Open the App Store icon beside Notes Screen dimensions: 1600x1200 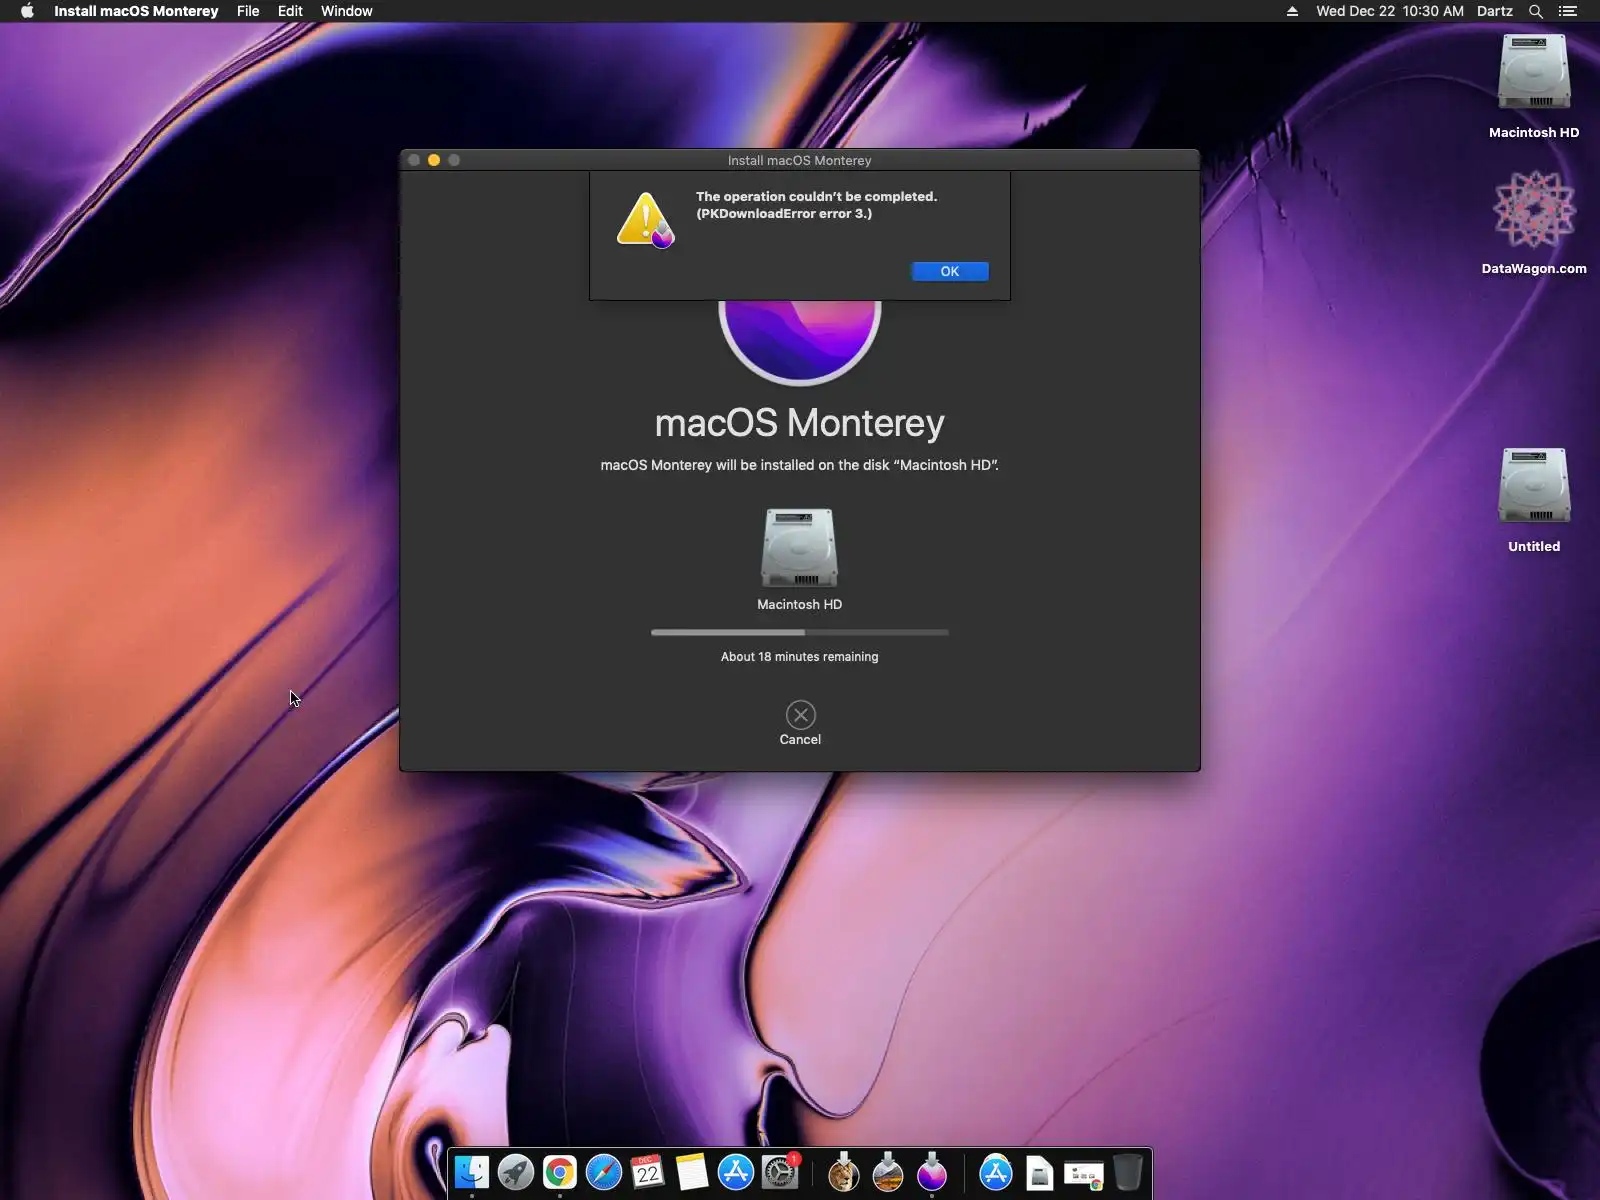[736, 1172]
